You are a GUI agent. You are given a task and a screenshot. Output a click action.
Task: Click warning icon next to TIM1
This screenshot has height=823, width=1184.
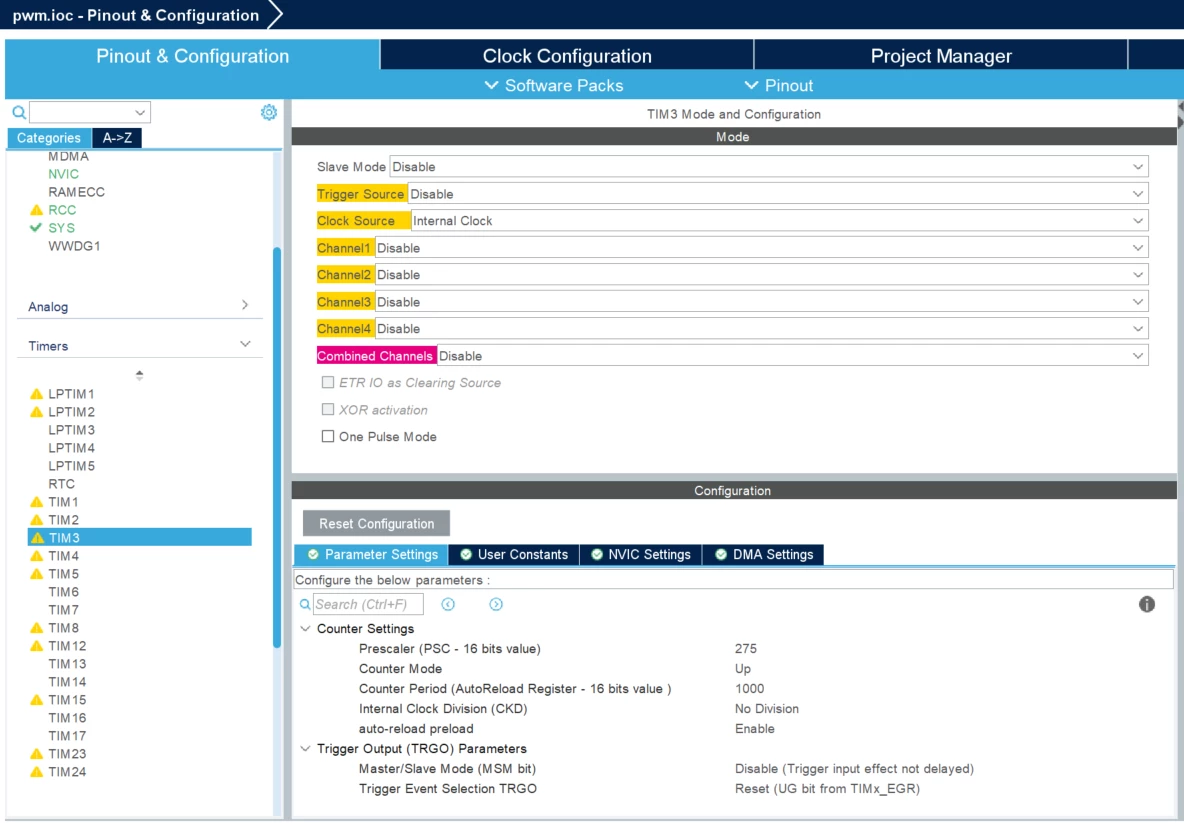36,502
